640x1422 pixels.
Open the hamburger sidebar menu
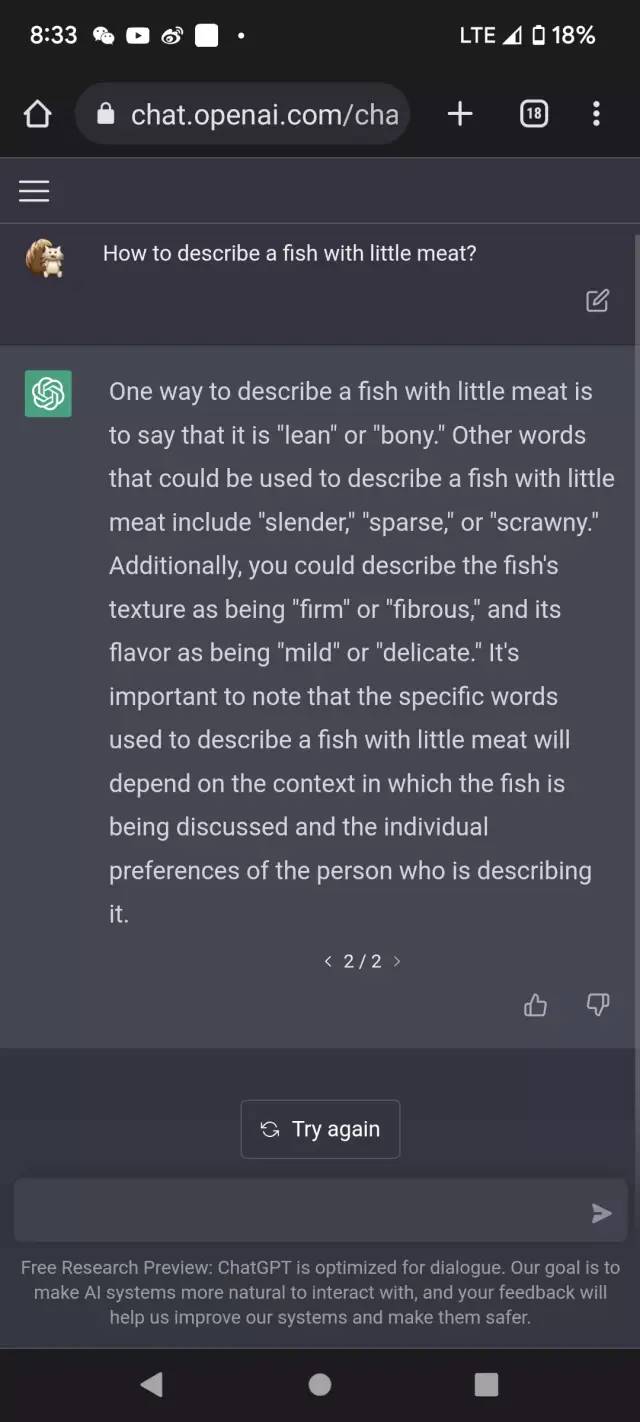34,191
